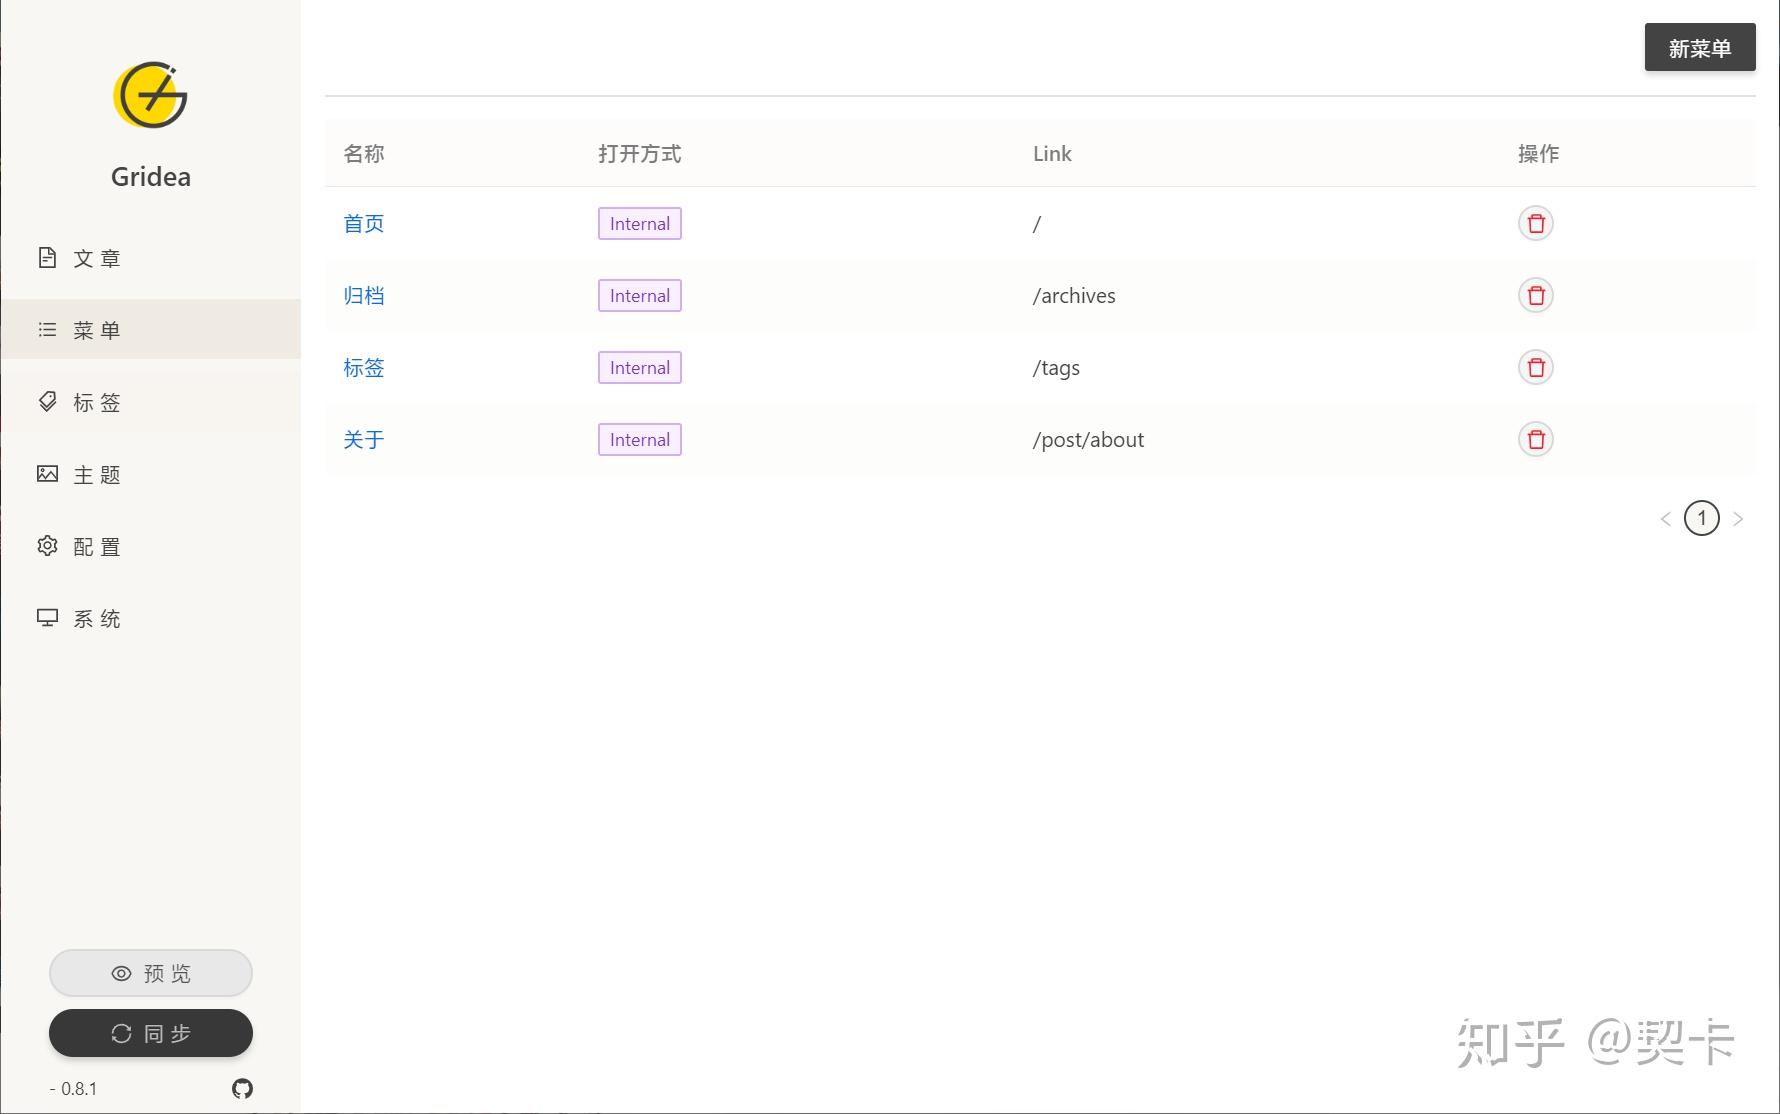
Task: Open the 首页 menu item link
Action: (363, 223)
